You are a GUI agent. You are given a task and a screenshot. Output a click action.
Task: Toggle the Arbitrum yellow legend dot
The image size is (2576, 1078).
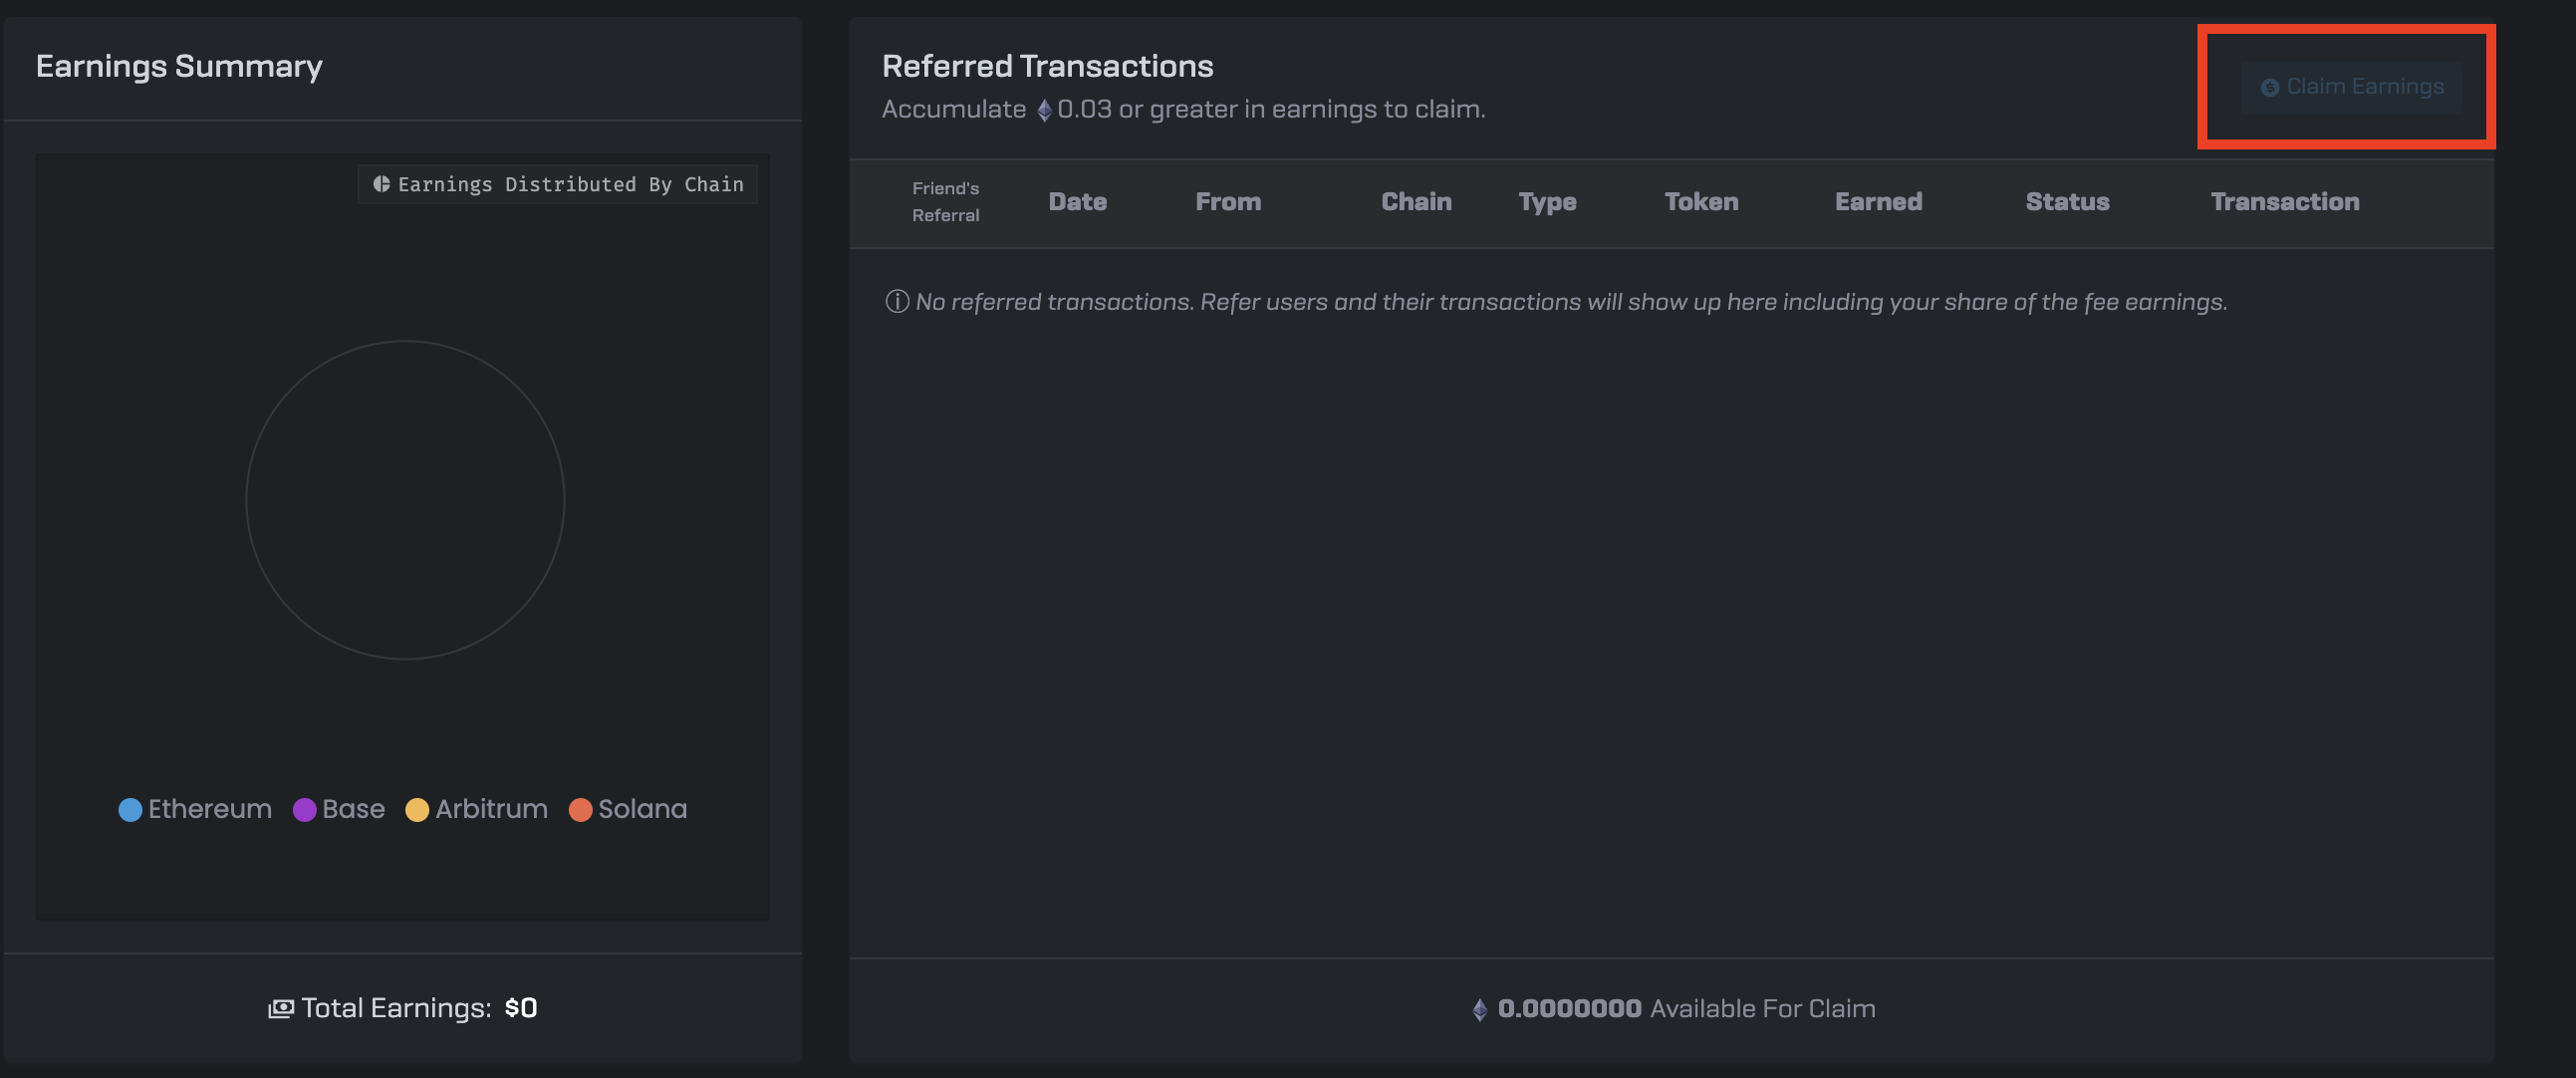(x=417, y=810)
